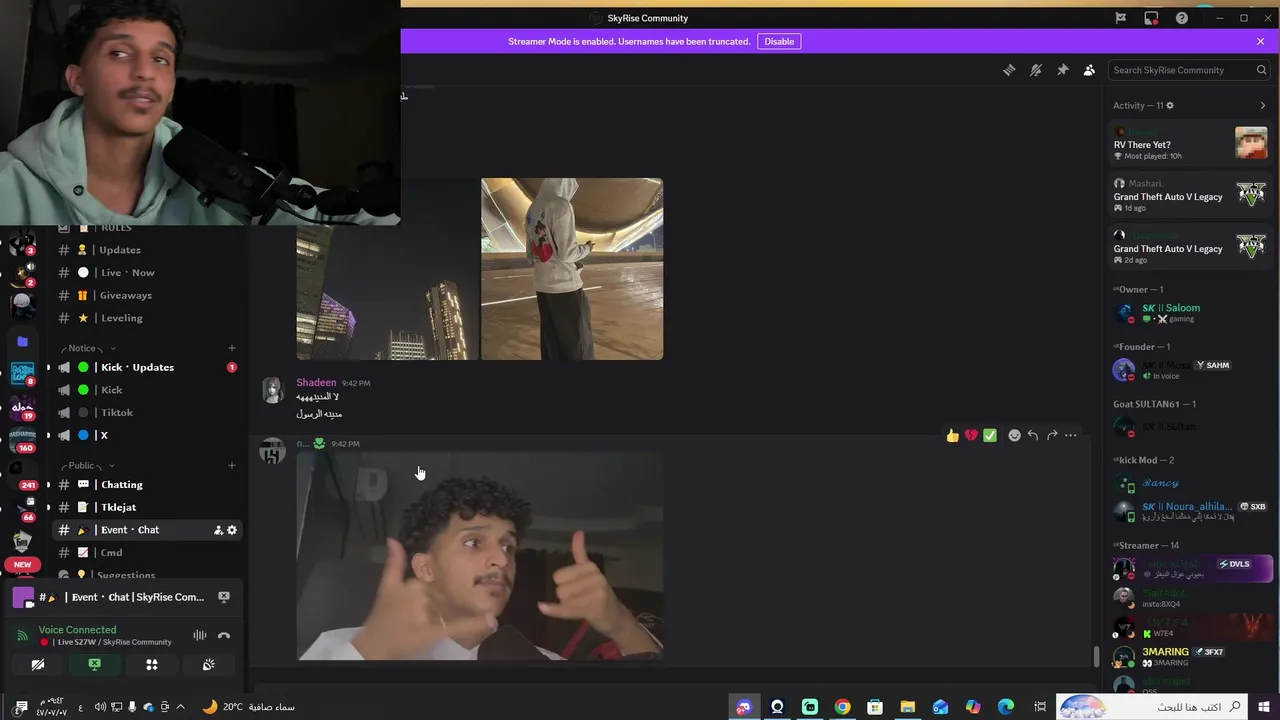
Task: Open the Tiktok announcement channel
Action: [146, 412]
